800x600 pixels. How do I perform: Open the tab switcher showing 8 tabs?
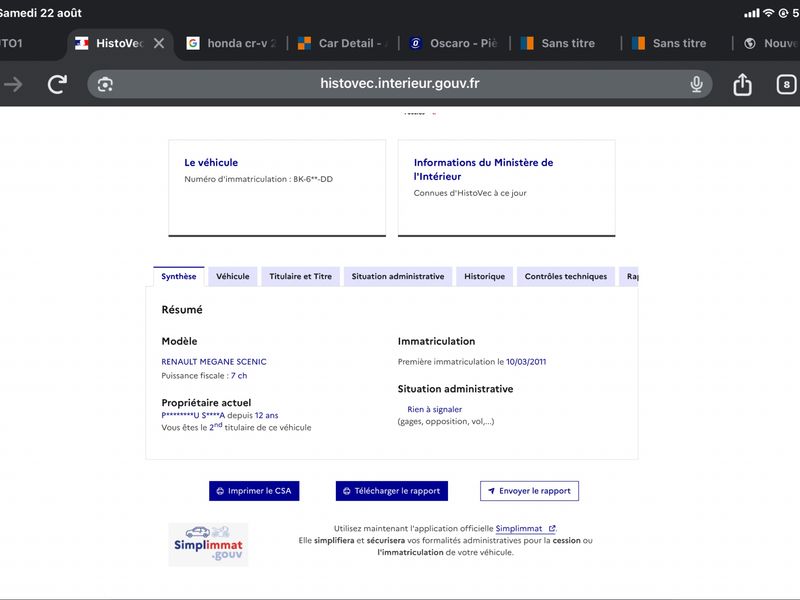786,84
